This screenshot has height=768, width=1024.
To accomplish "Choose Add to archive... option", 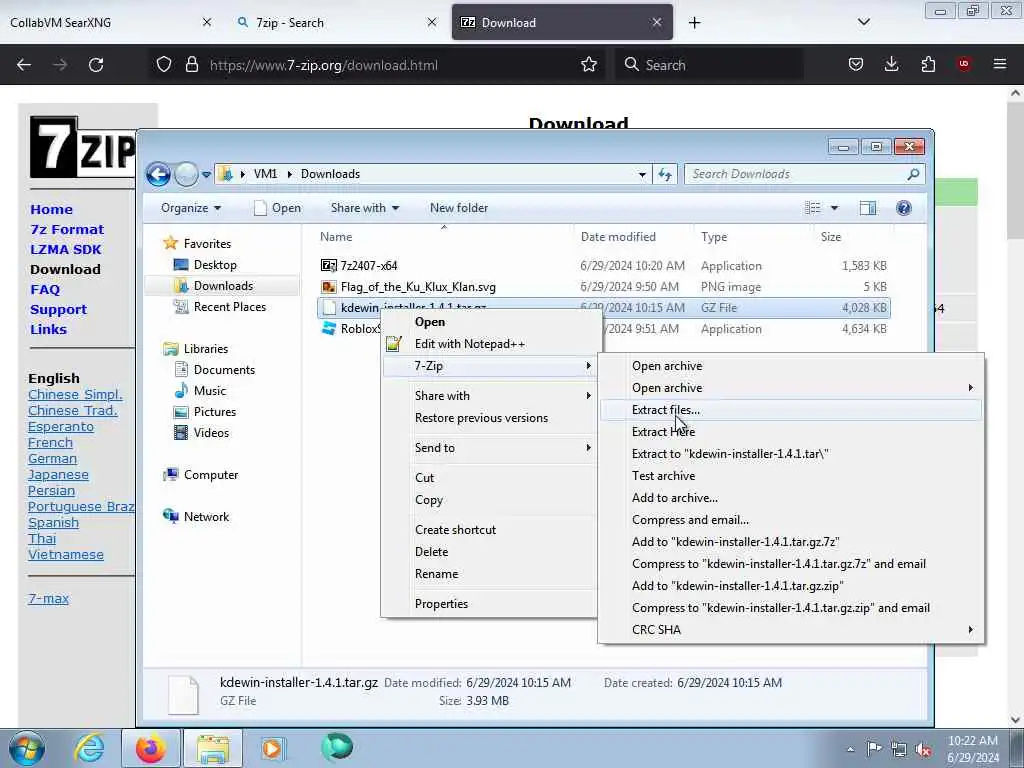I will click(790, 498).
